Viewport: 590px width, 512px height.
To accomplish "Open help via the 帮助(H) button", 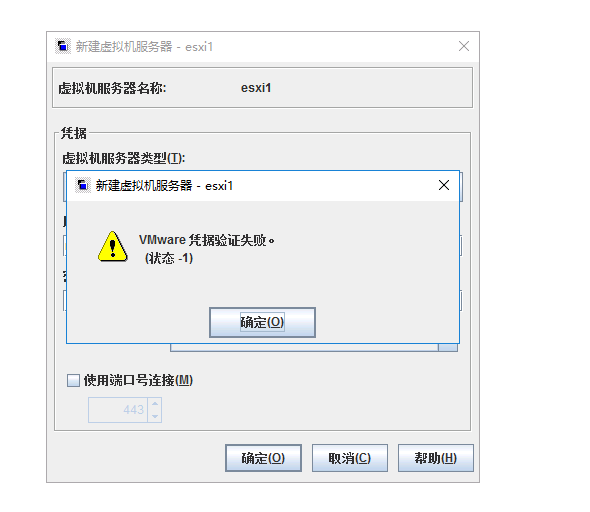I will click(x=436, y=458).
